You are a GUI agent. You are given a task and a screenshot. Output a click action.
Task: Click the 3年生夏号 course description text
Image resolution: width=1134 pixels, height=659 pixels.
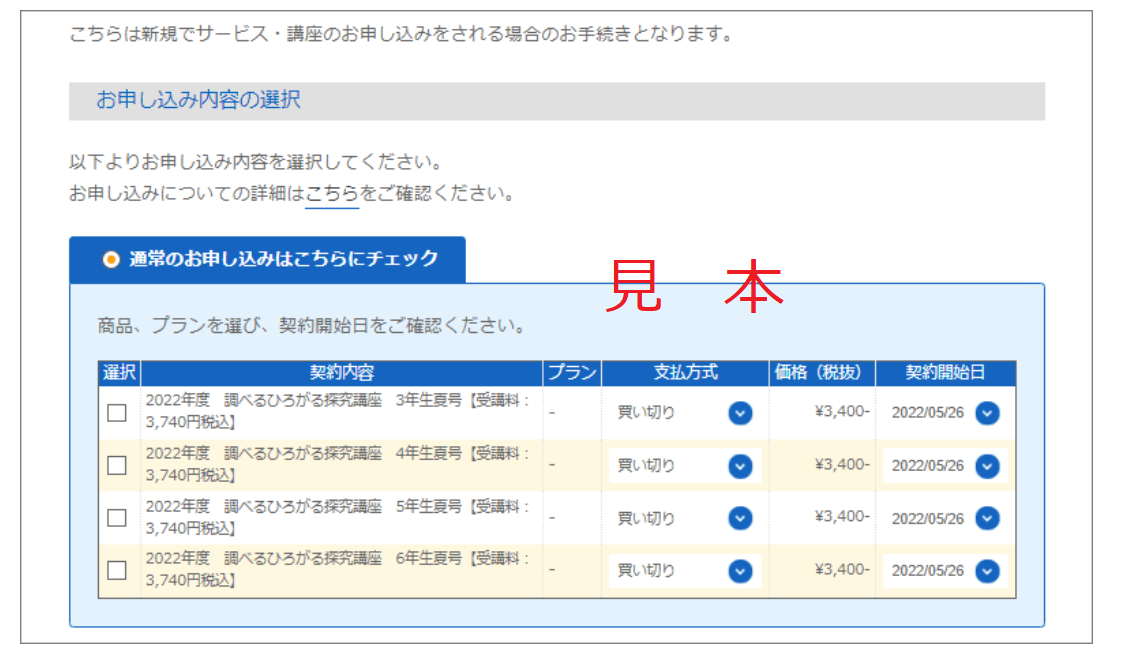click(339, 412)
